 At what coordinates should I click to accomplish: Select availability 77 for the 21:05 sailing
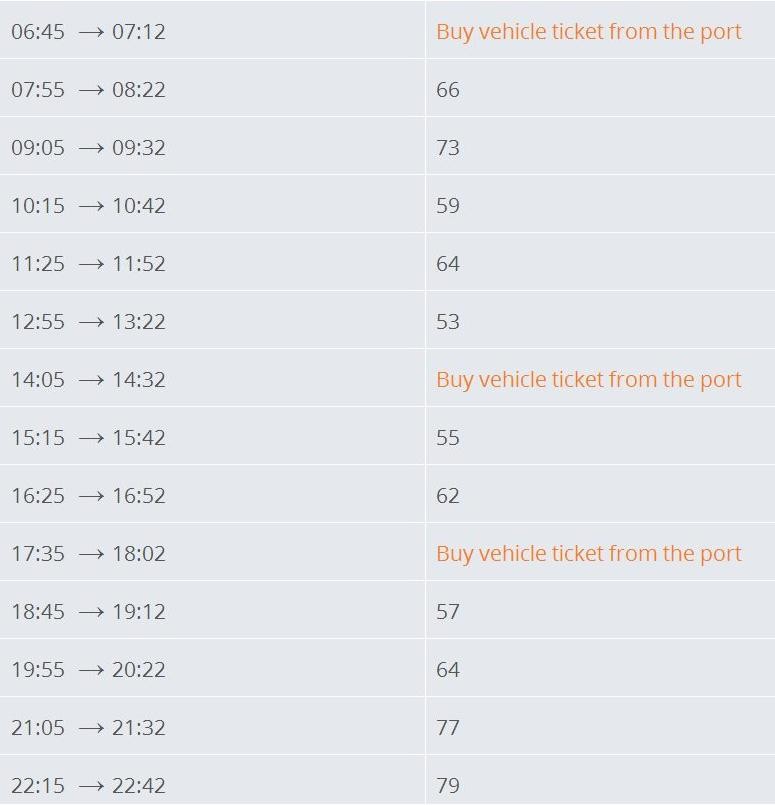448,728
